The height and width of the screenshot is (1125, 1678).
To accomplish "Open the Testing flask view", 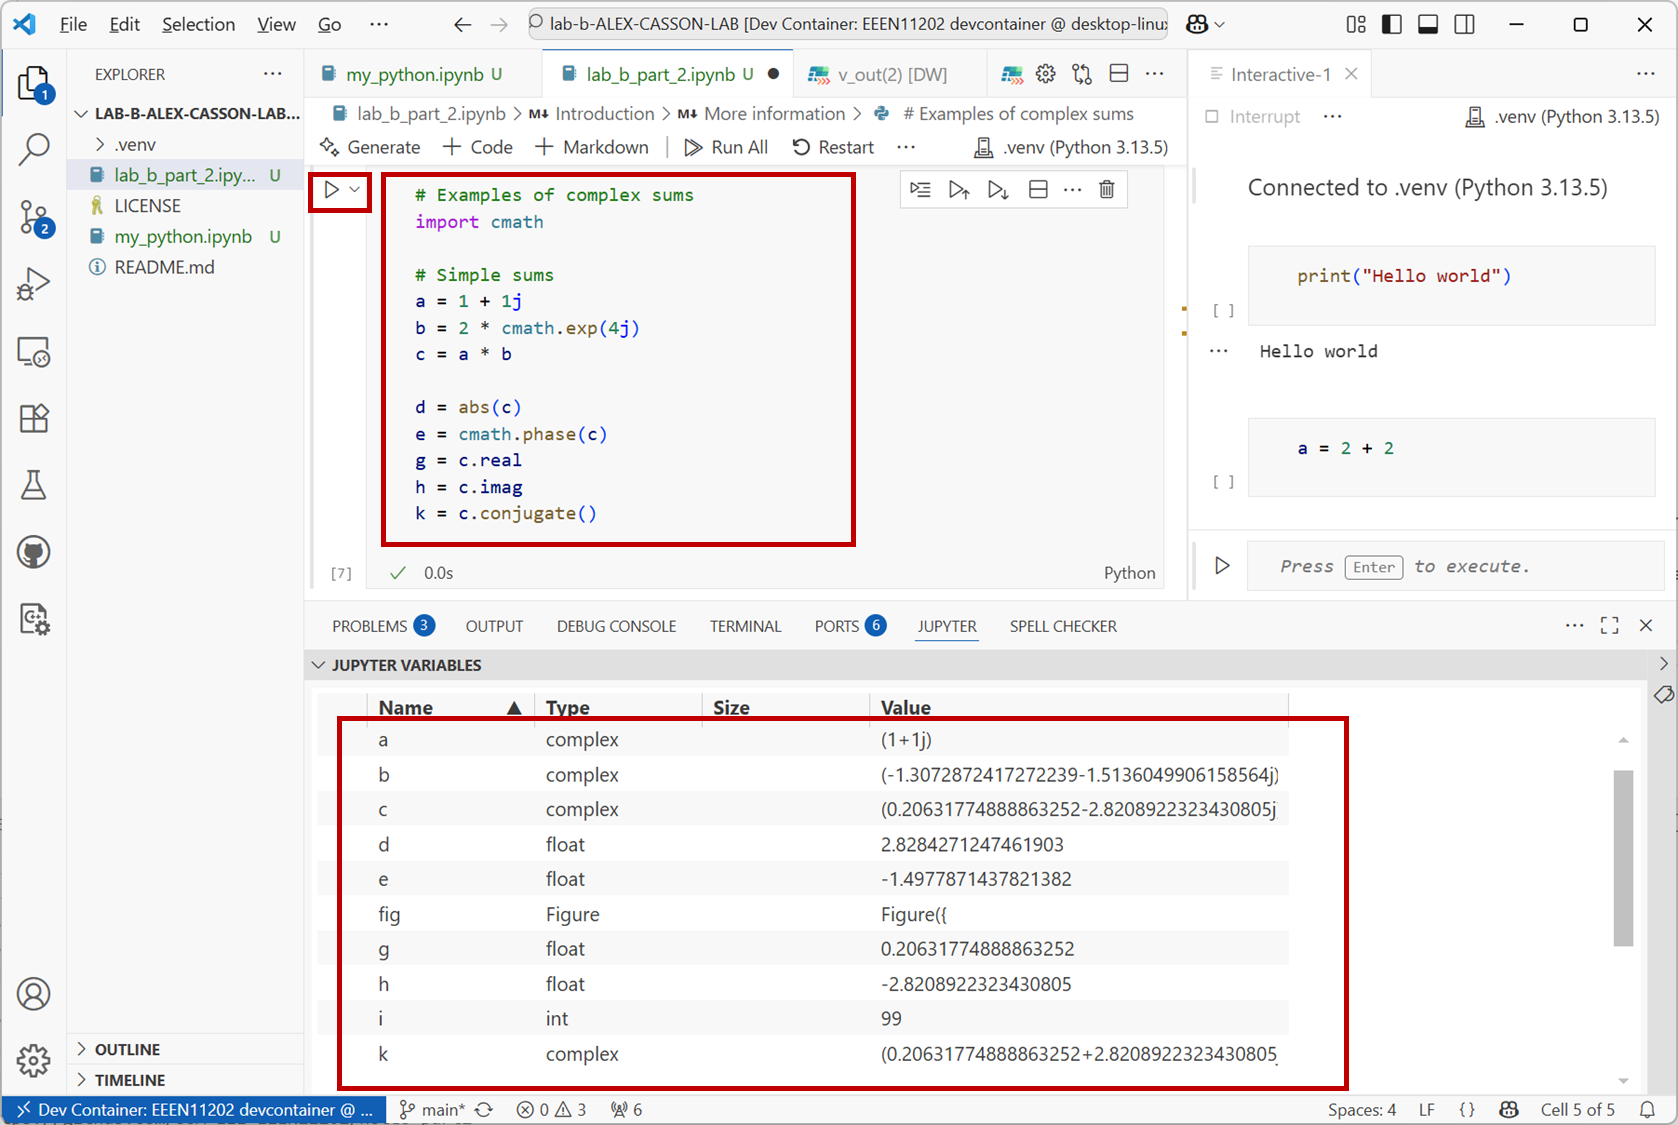I will (x=34, y=485).
